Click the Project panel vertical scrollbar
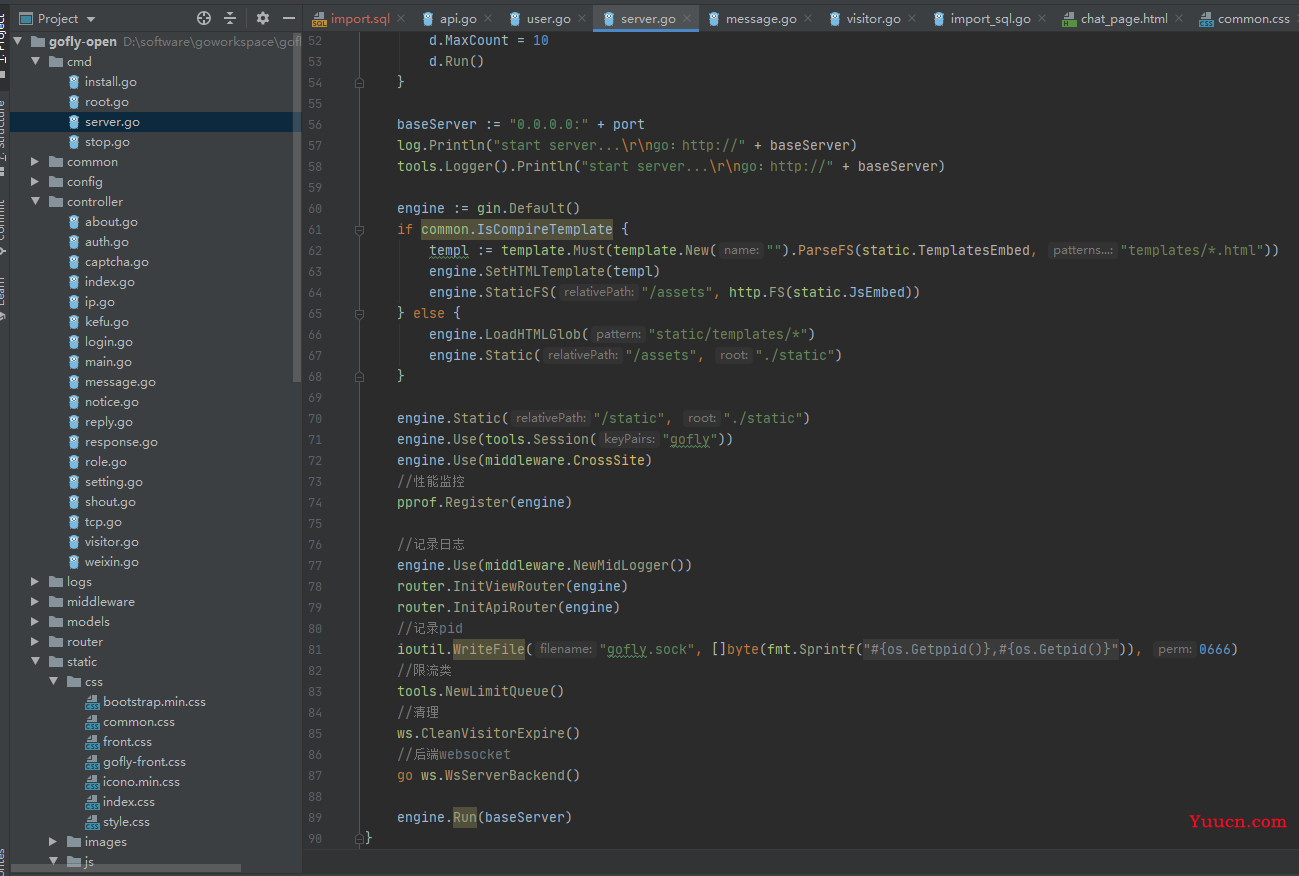Screen dimensions: 1299x876 [x=296, y=205]
